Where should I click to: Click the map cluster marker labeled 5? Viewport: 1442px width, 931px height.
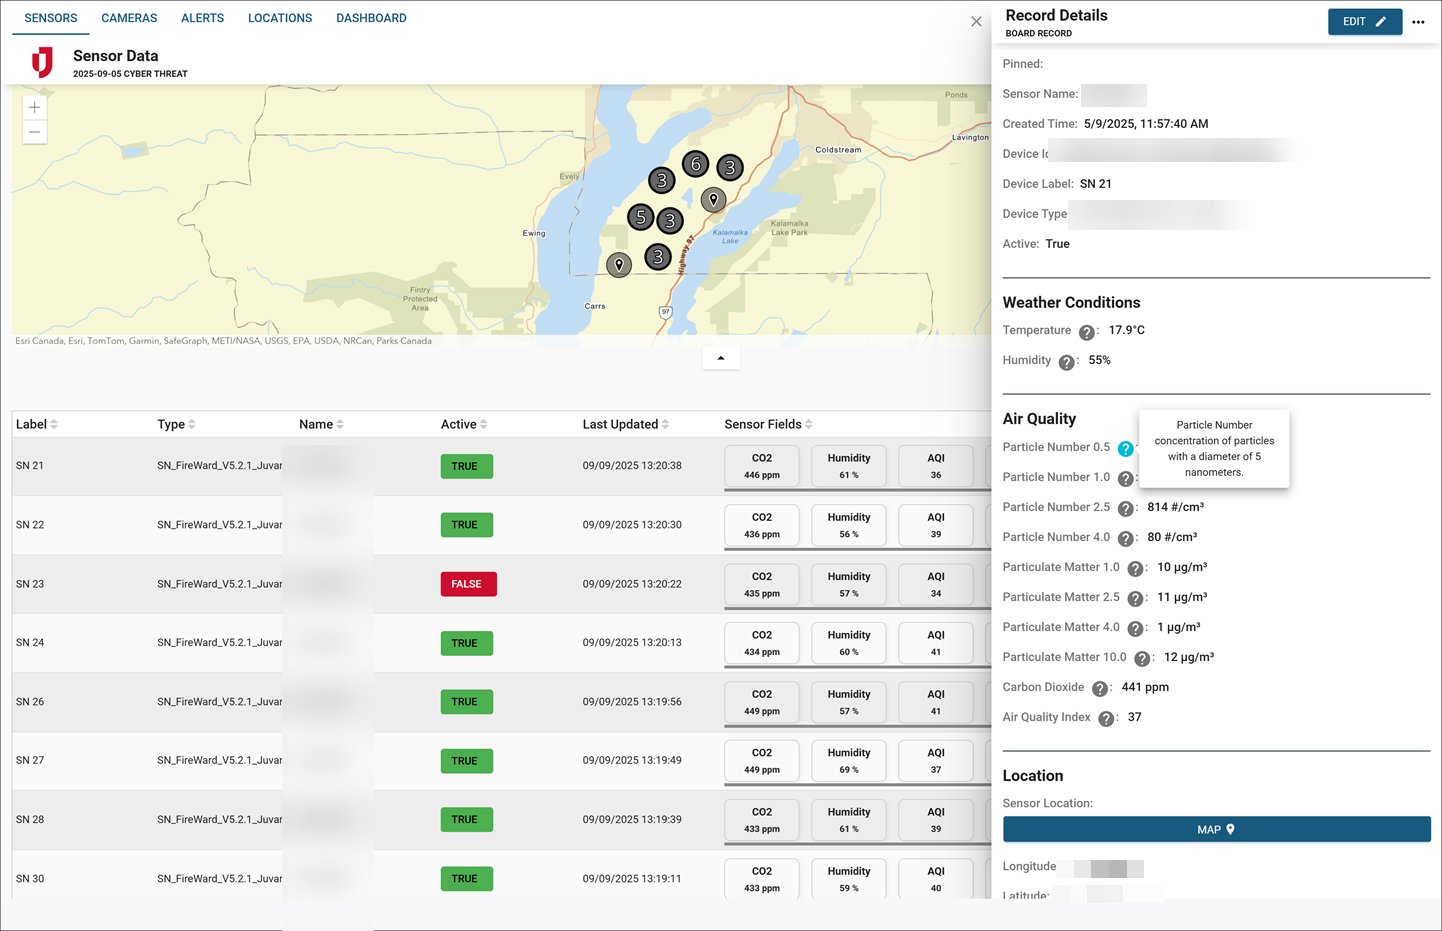pos(641,217)
